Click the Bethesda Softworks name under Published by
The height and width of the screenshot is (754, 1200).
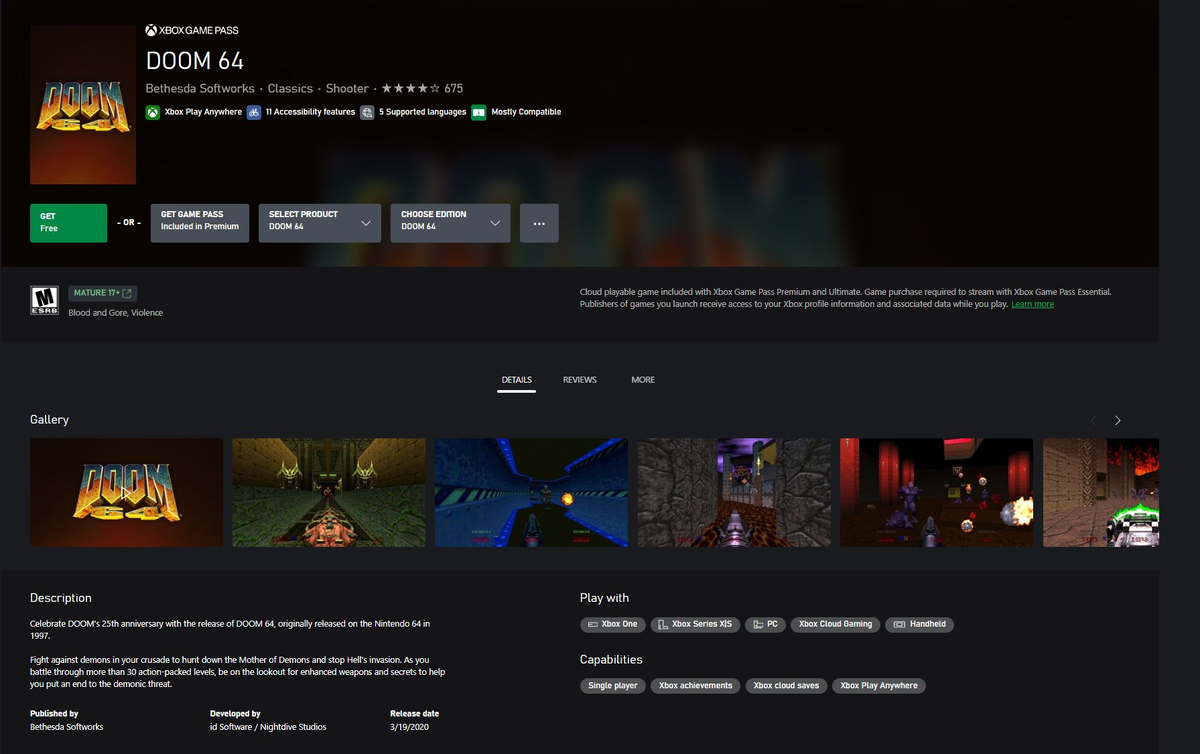[x=66, y=727]
